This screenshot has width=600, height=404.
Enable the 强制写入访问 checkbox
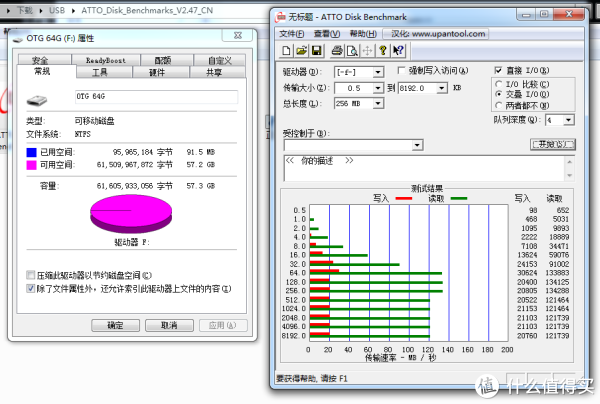coord(401,70)
